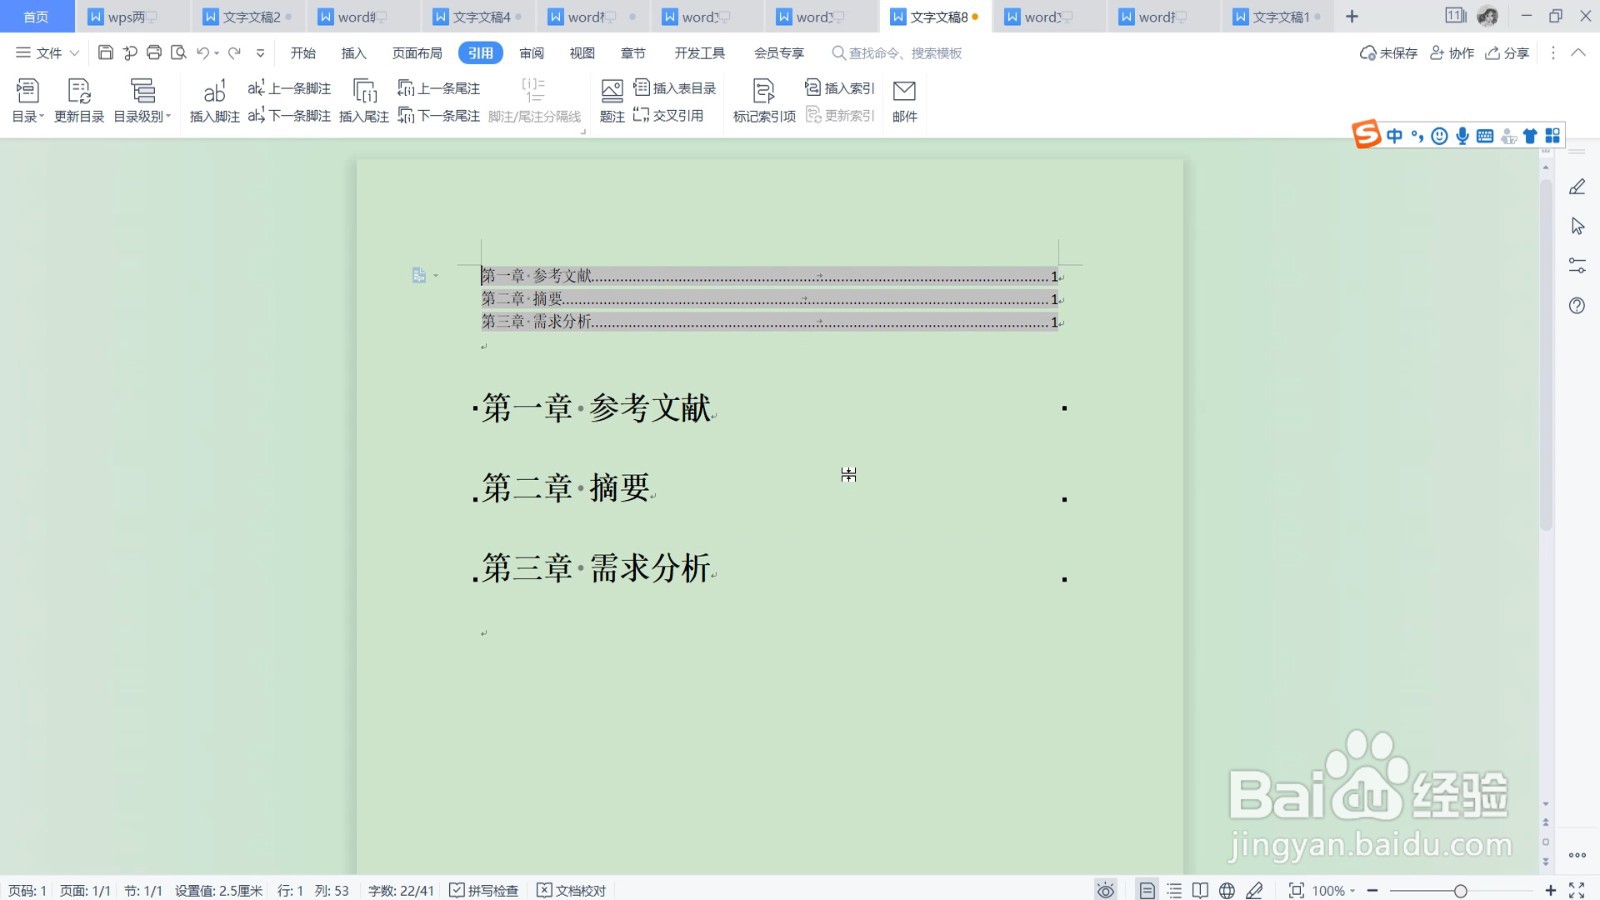Image resolution: width=1600 pixels, height=900 pixels.
Task: Add new document tab with plus
Action: point(1352,17)
